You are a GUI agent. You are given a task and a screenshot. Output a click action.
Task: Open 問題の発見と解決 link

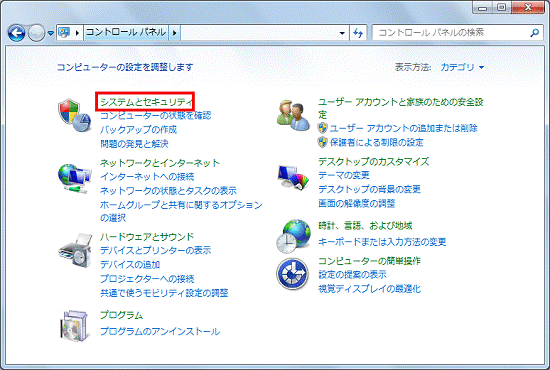point(134,144)
